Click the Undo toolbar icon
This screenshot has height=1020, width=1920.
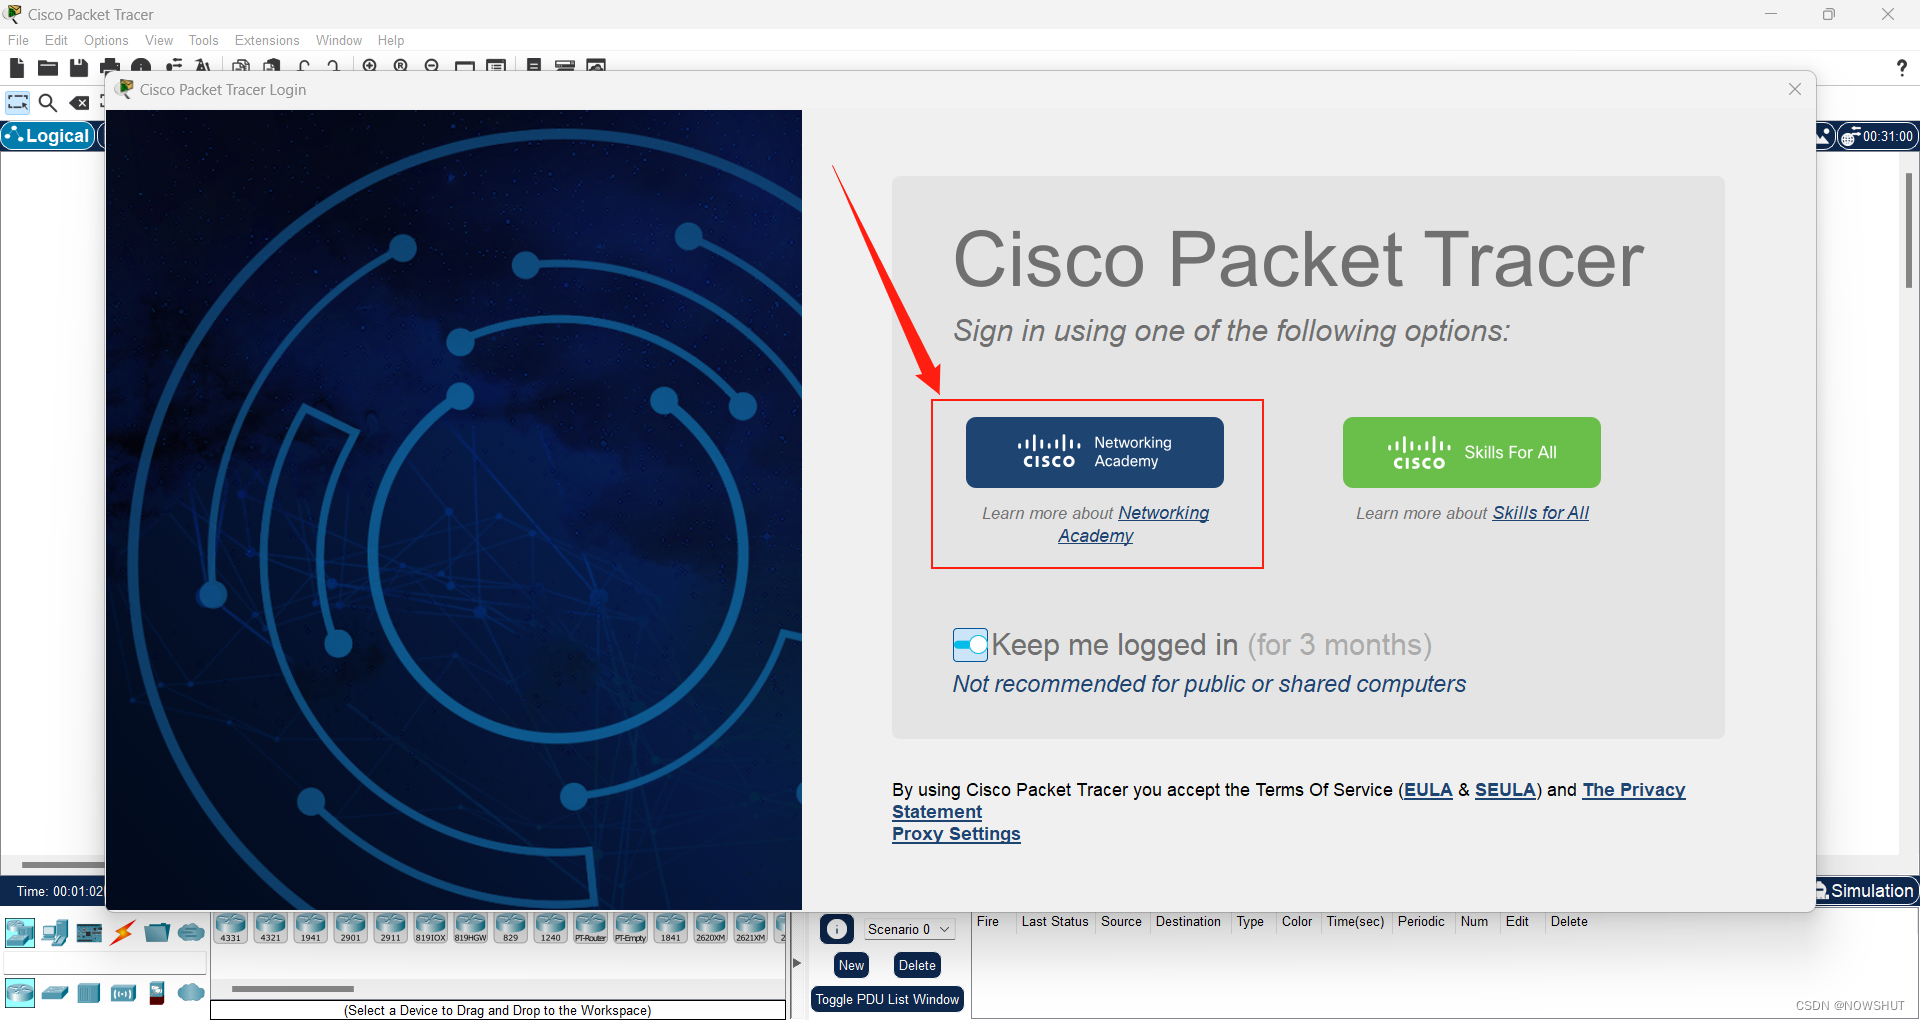coord(303,67)
